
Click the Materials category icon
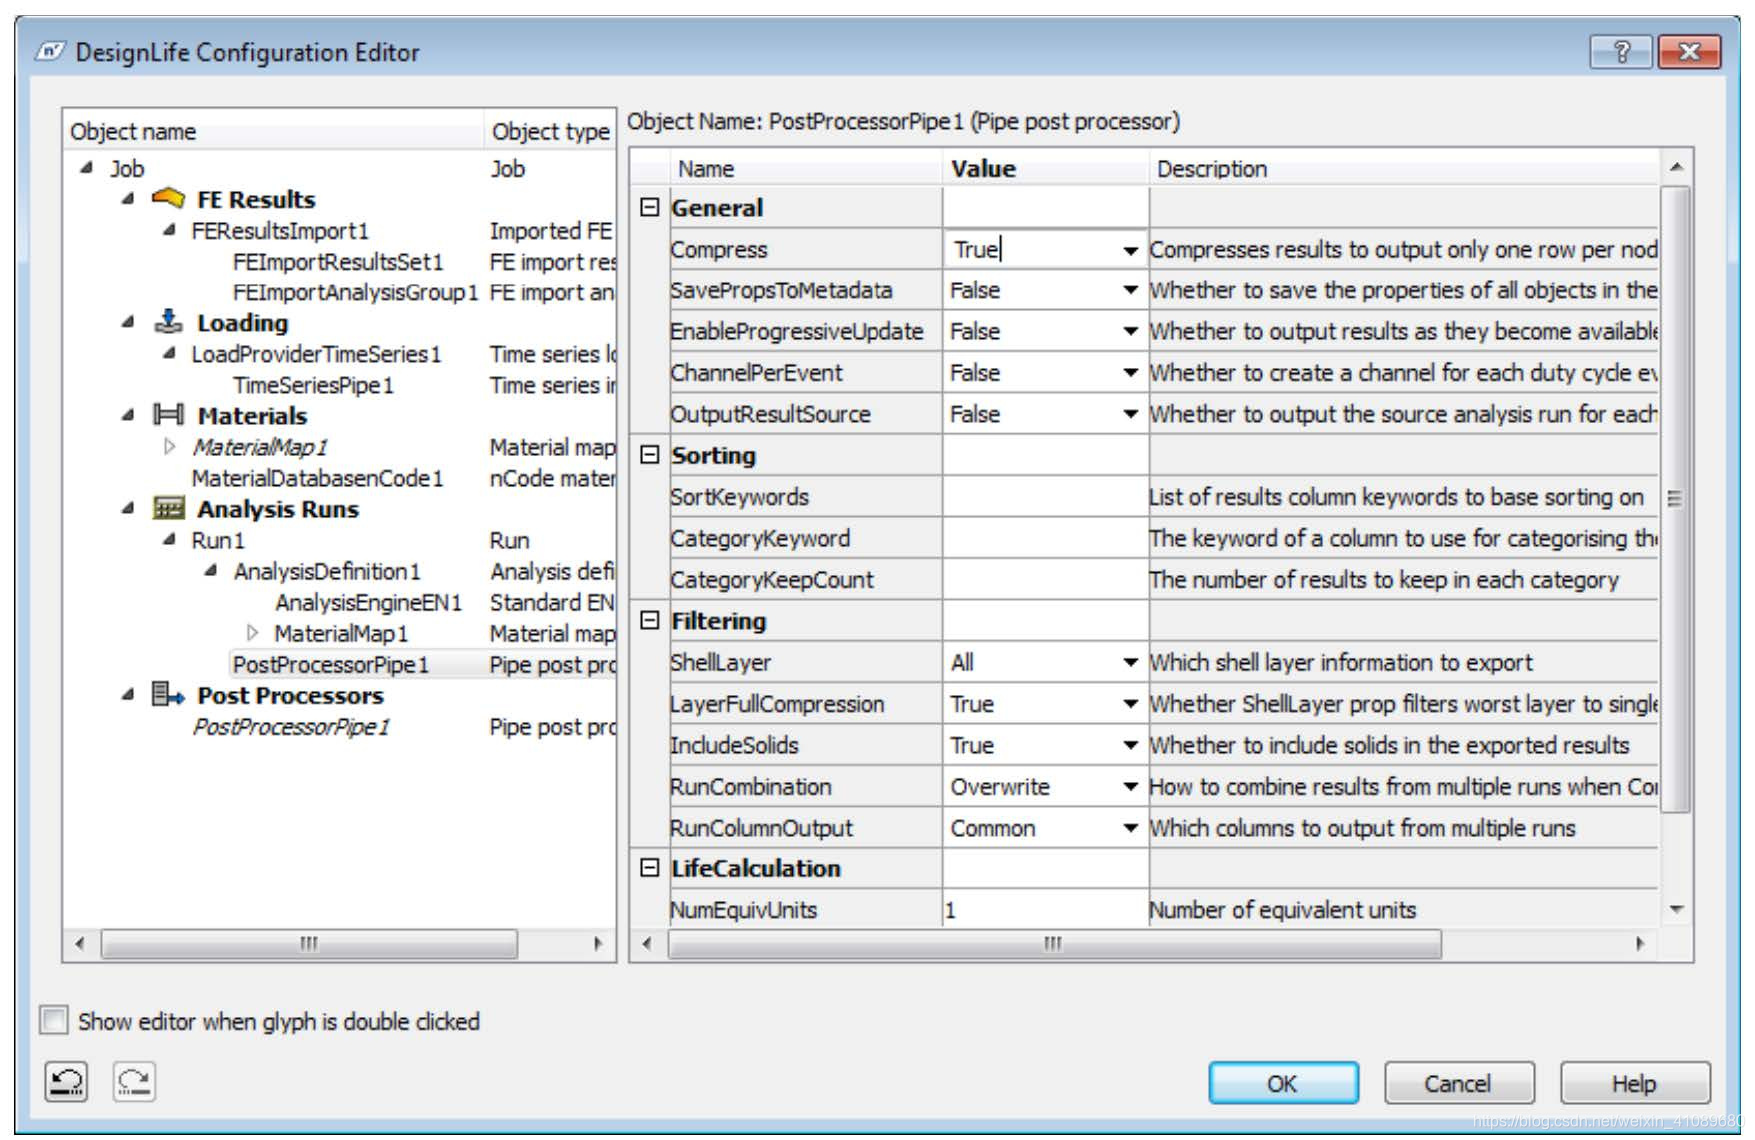coord(168,415)
